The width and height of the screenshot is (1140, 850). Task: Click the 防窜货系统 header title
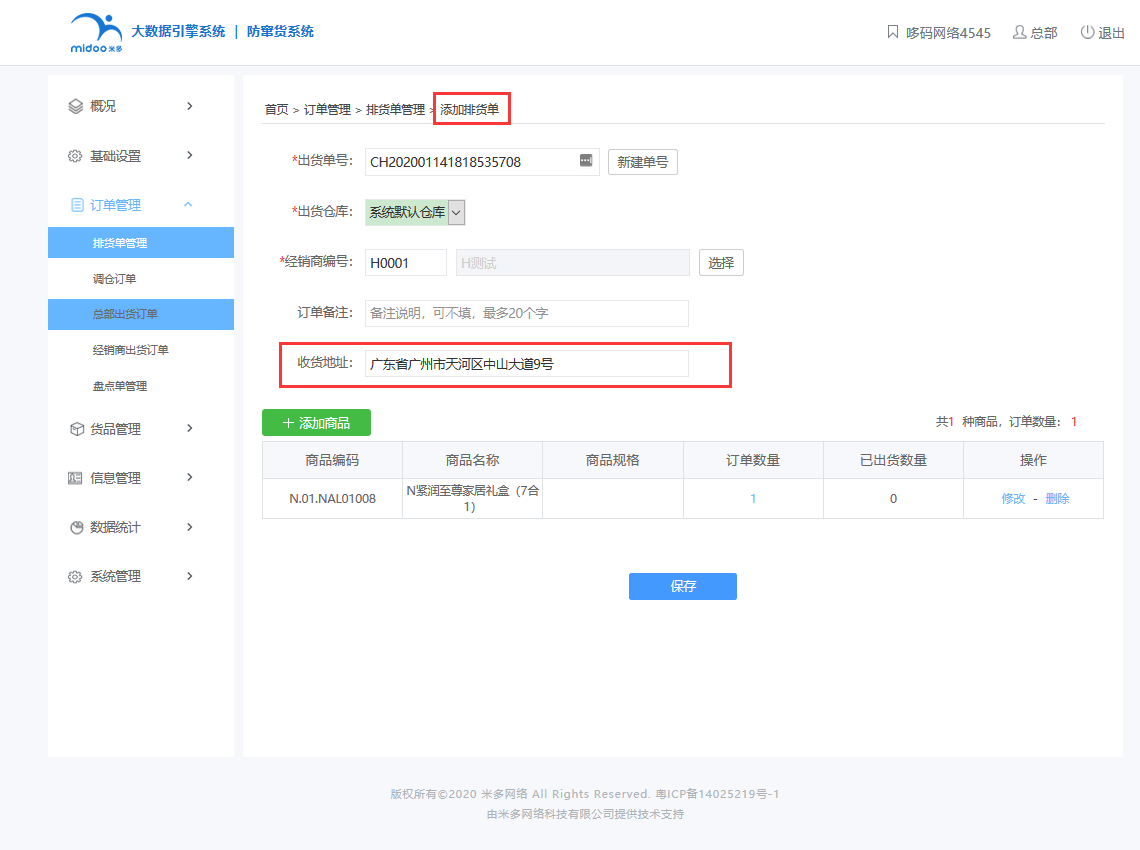coord(280,31)
